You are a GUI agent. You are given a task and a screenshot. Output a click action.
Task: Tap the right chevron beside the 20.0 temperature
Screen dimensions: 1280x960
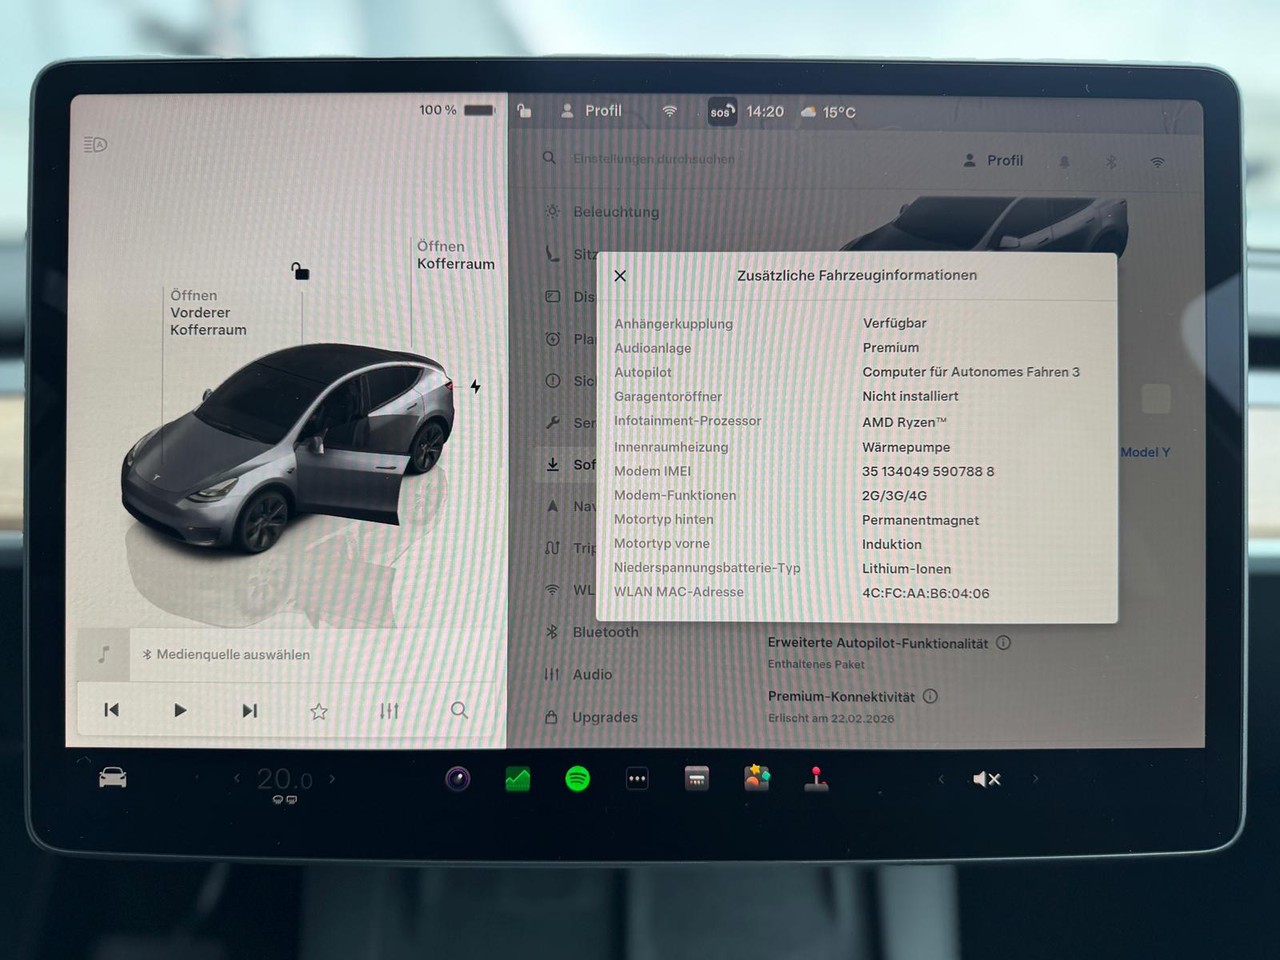tap(333, 777)
